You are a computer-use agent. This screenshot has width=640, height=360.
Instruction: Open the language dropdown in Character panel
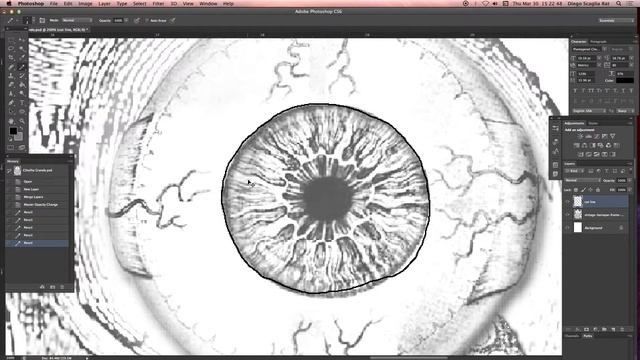click(589, 111)
